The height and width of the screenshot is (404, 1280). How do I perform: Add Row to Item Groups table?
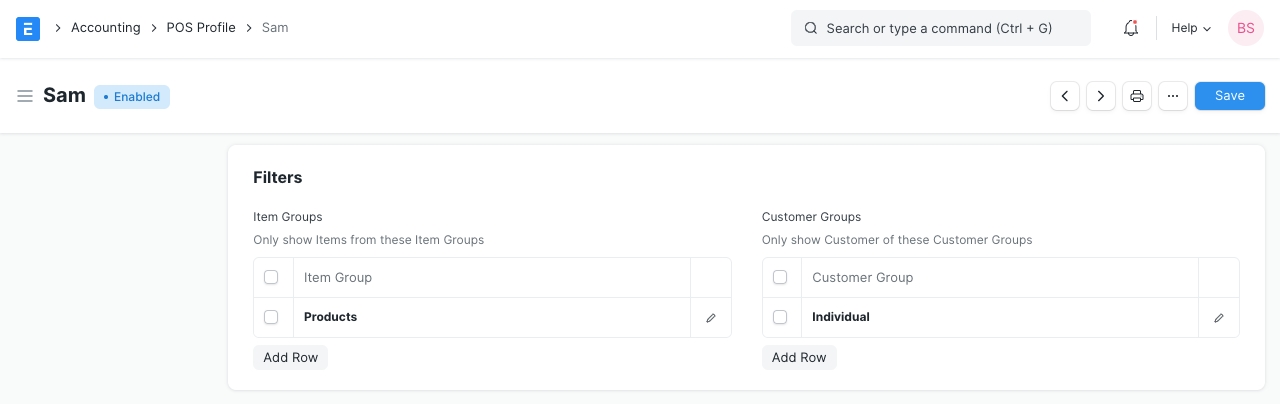click(x=290, y=357)
